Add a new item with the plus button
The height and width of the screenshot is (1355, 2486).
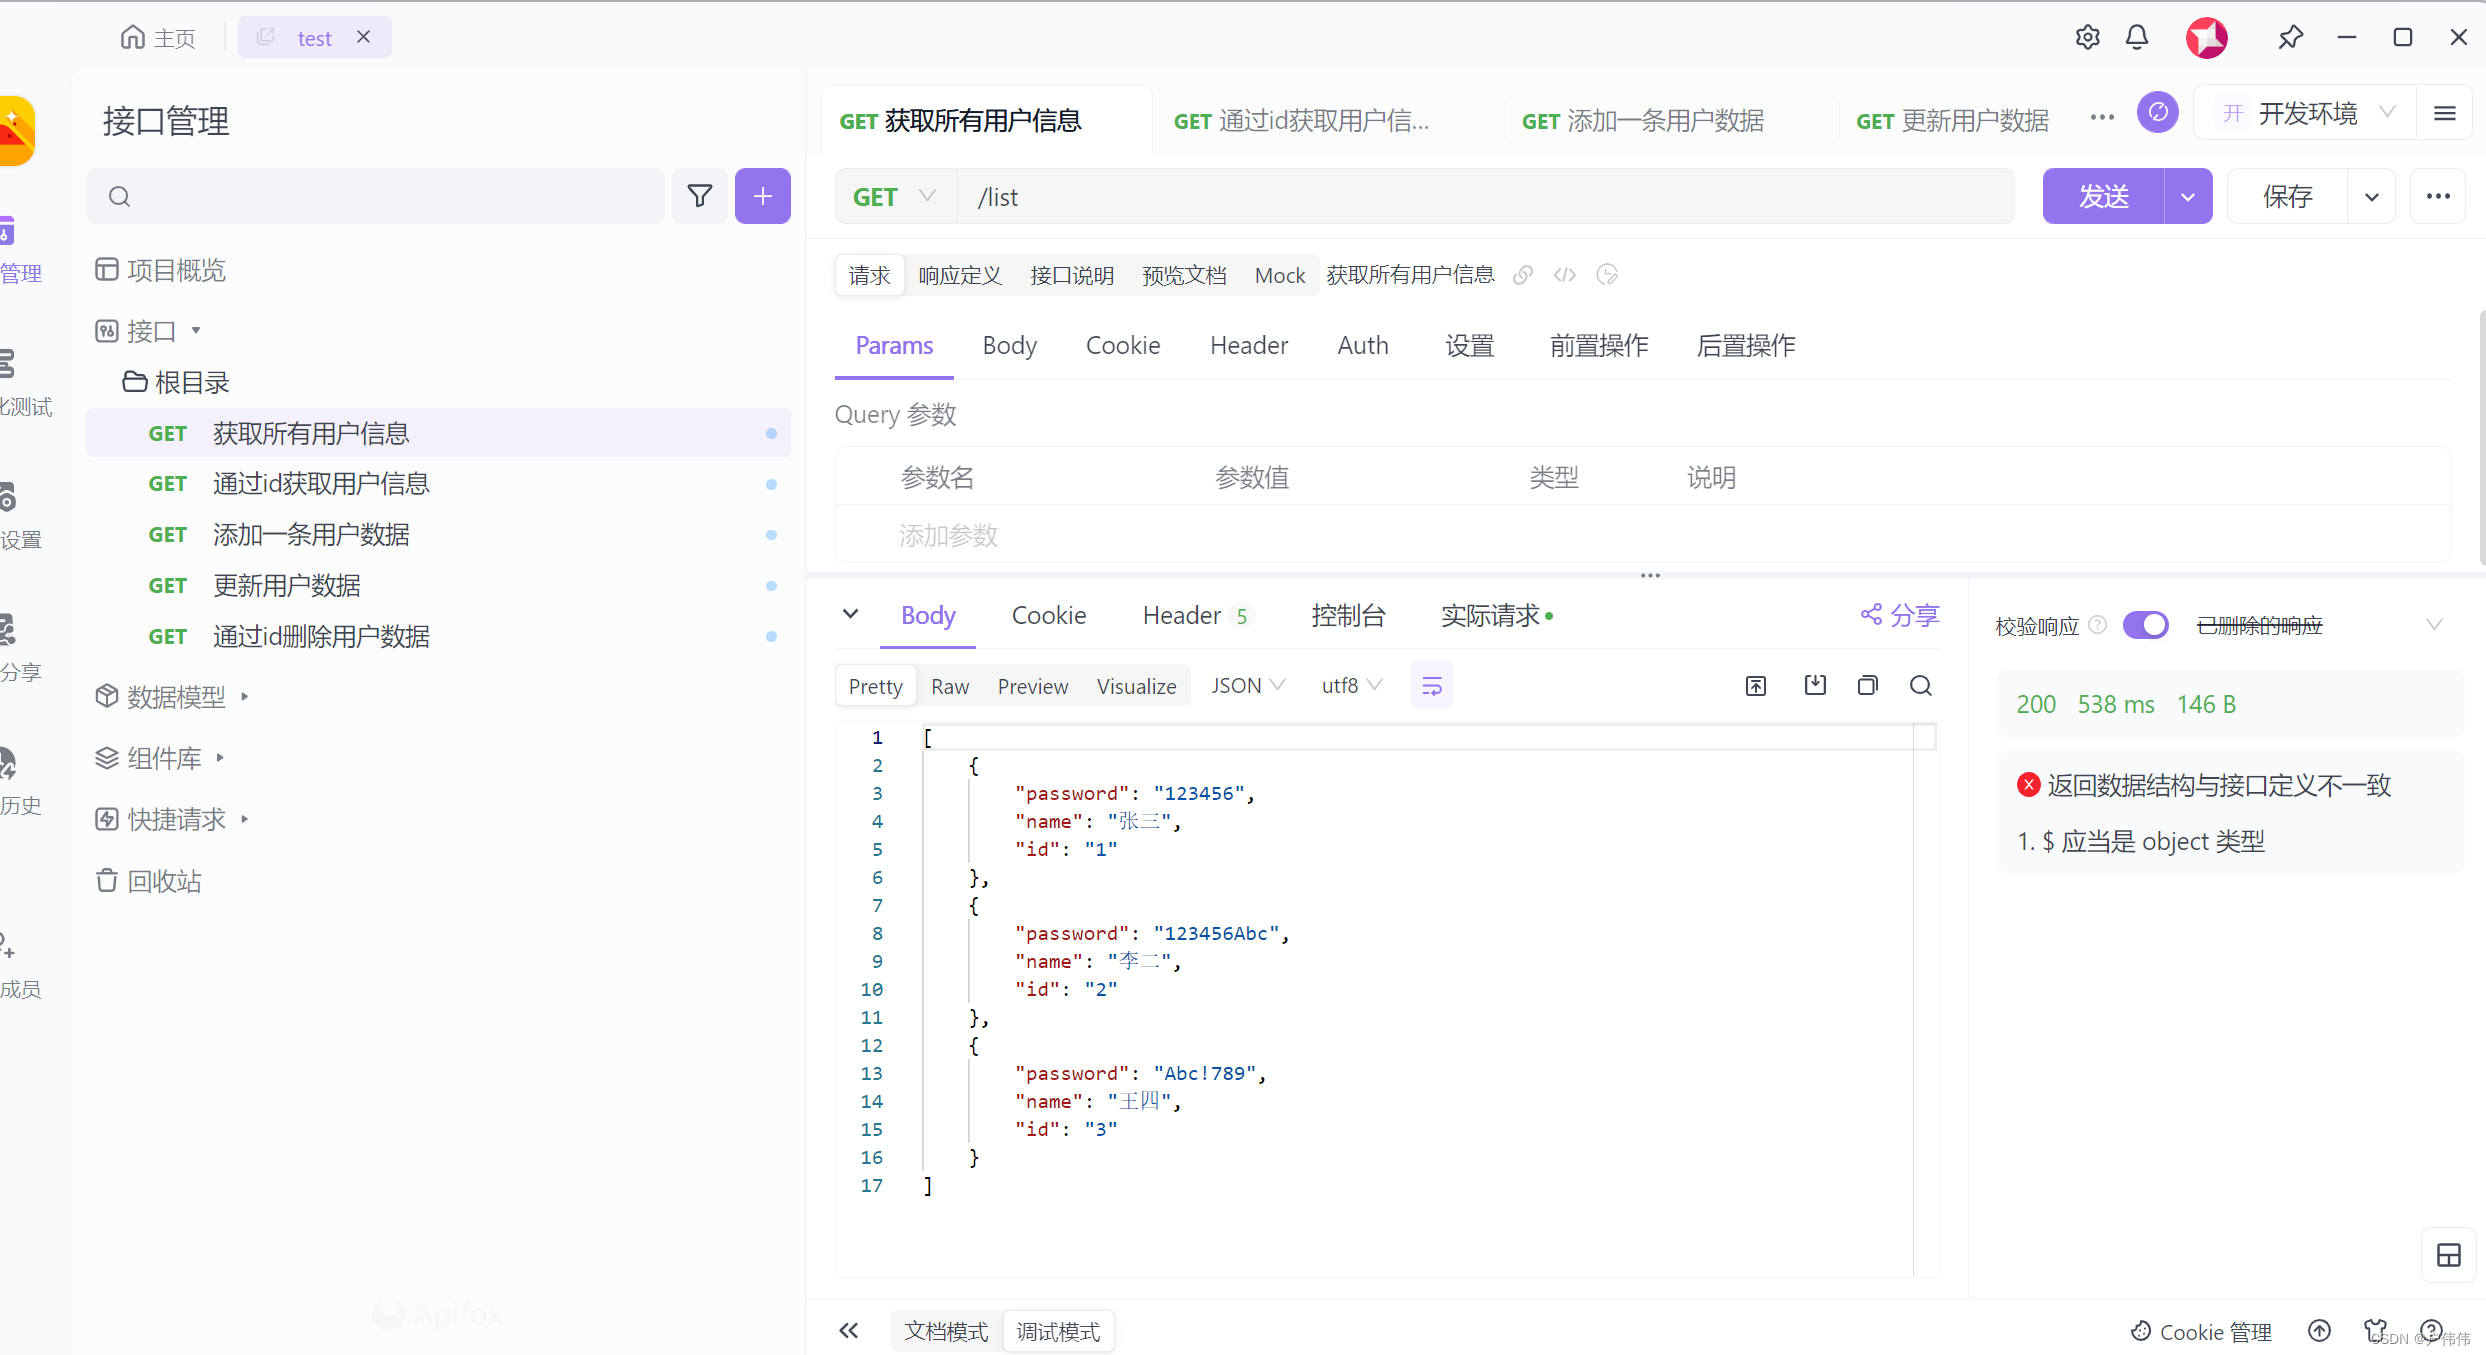763,196
